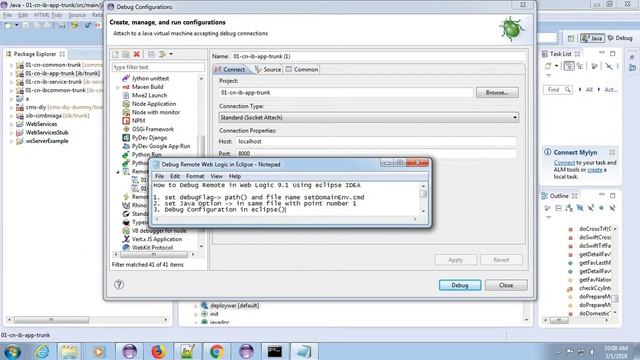Open Notepad Edit menu
640x360 pixels.
tap(175, 176)
